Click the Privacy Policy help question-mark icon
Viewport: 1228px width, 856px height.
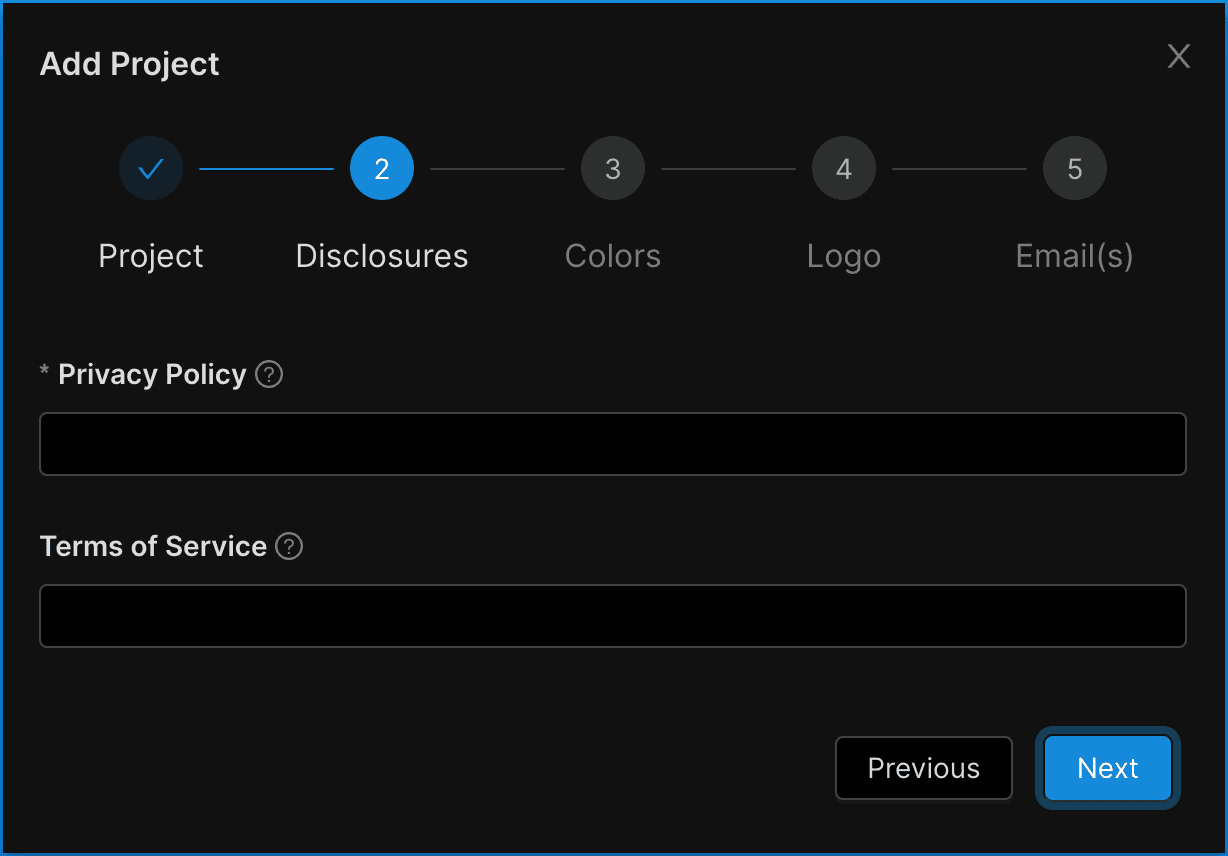(x=269, y=375)
